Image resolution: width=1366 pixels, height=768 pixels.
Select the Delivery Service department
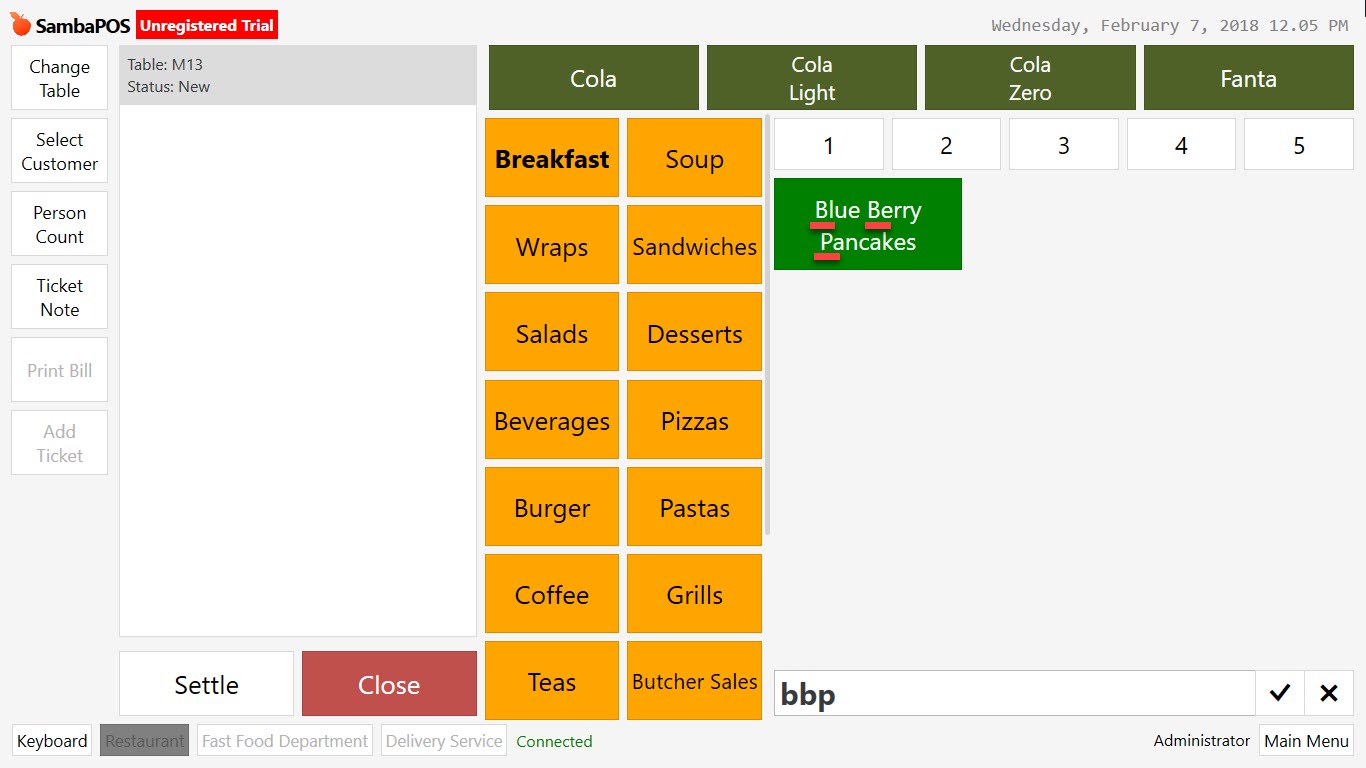(443, 741)
